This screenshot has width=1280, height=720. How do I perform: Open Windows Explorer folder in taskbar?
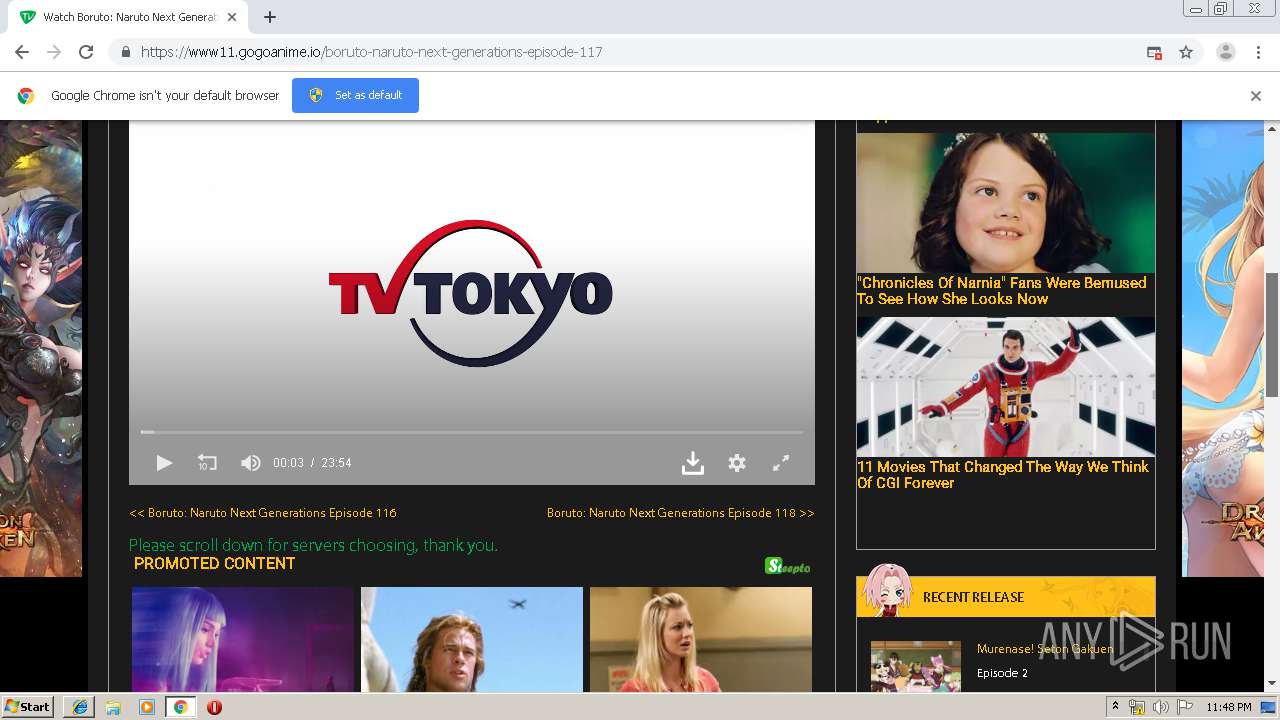coord(113,707)
